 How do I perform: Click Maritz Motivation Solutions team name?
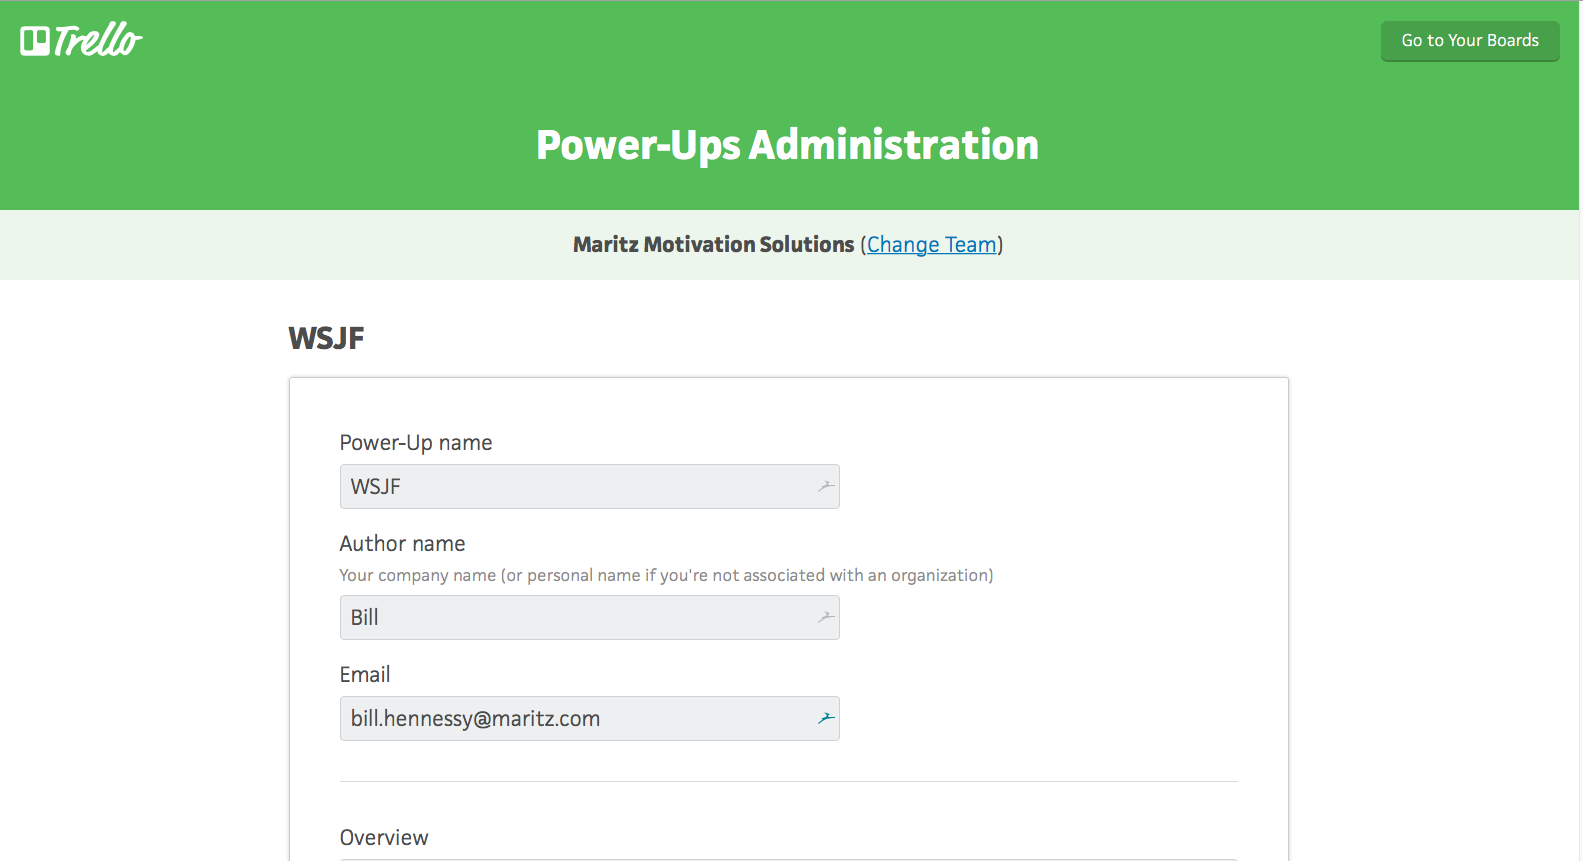(713, 245)
